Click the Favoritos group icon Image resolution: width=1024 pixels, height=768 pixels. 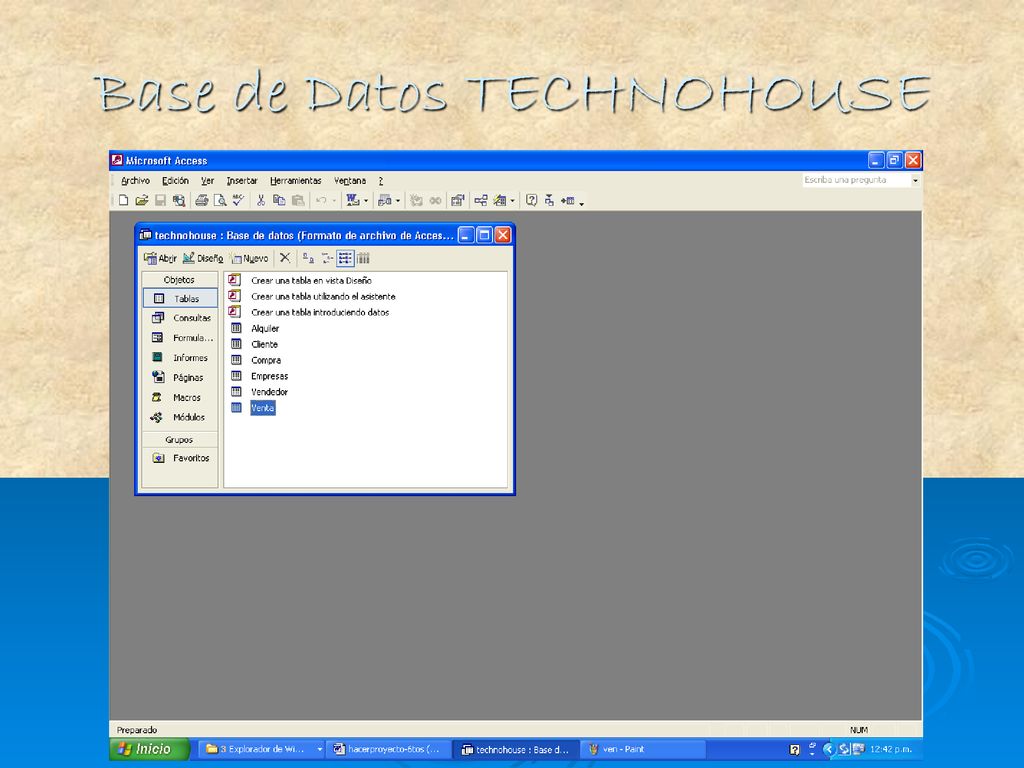(x=158, y=458)
